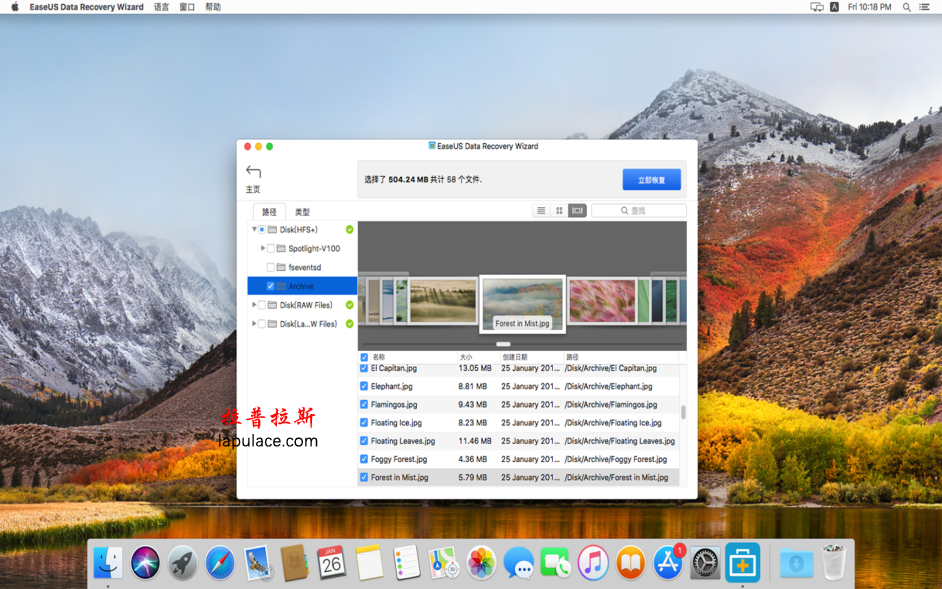
Task: Expand the Disk(RAW Files) node
Action: (x=255, y=304)
